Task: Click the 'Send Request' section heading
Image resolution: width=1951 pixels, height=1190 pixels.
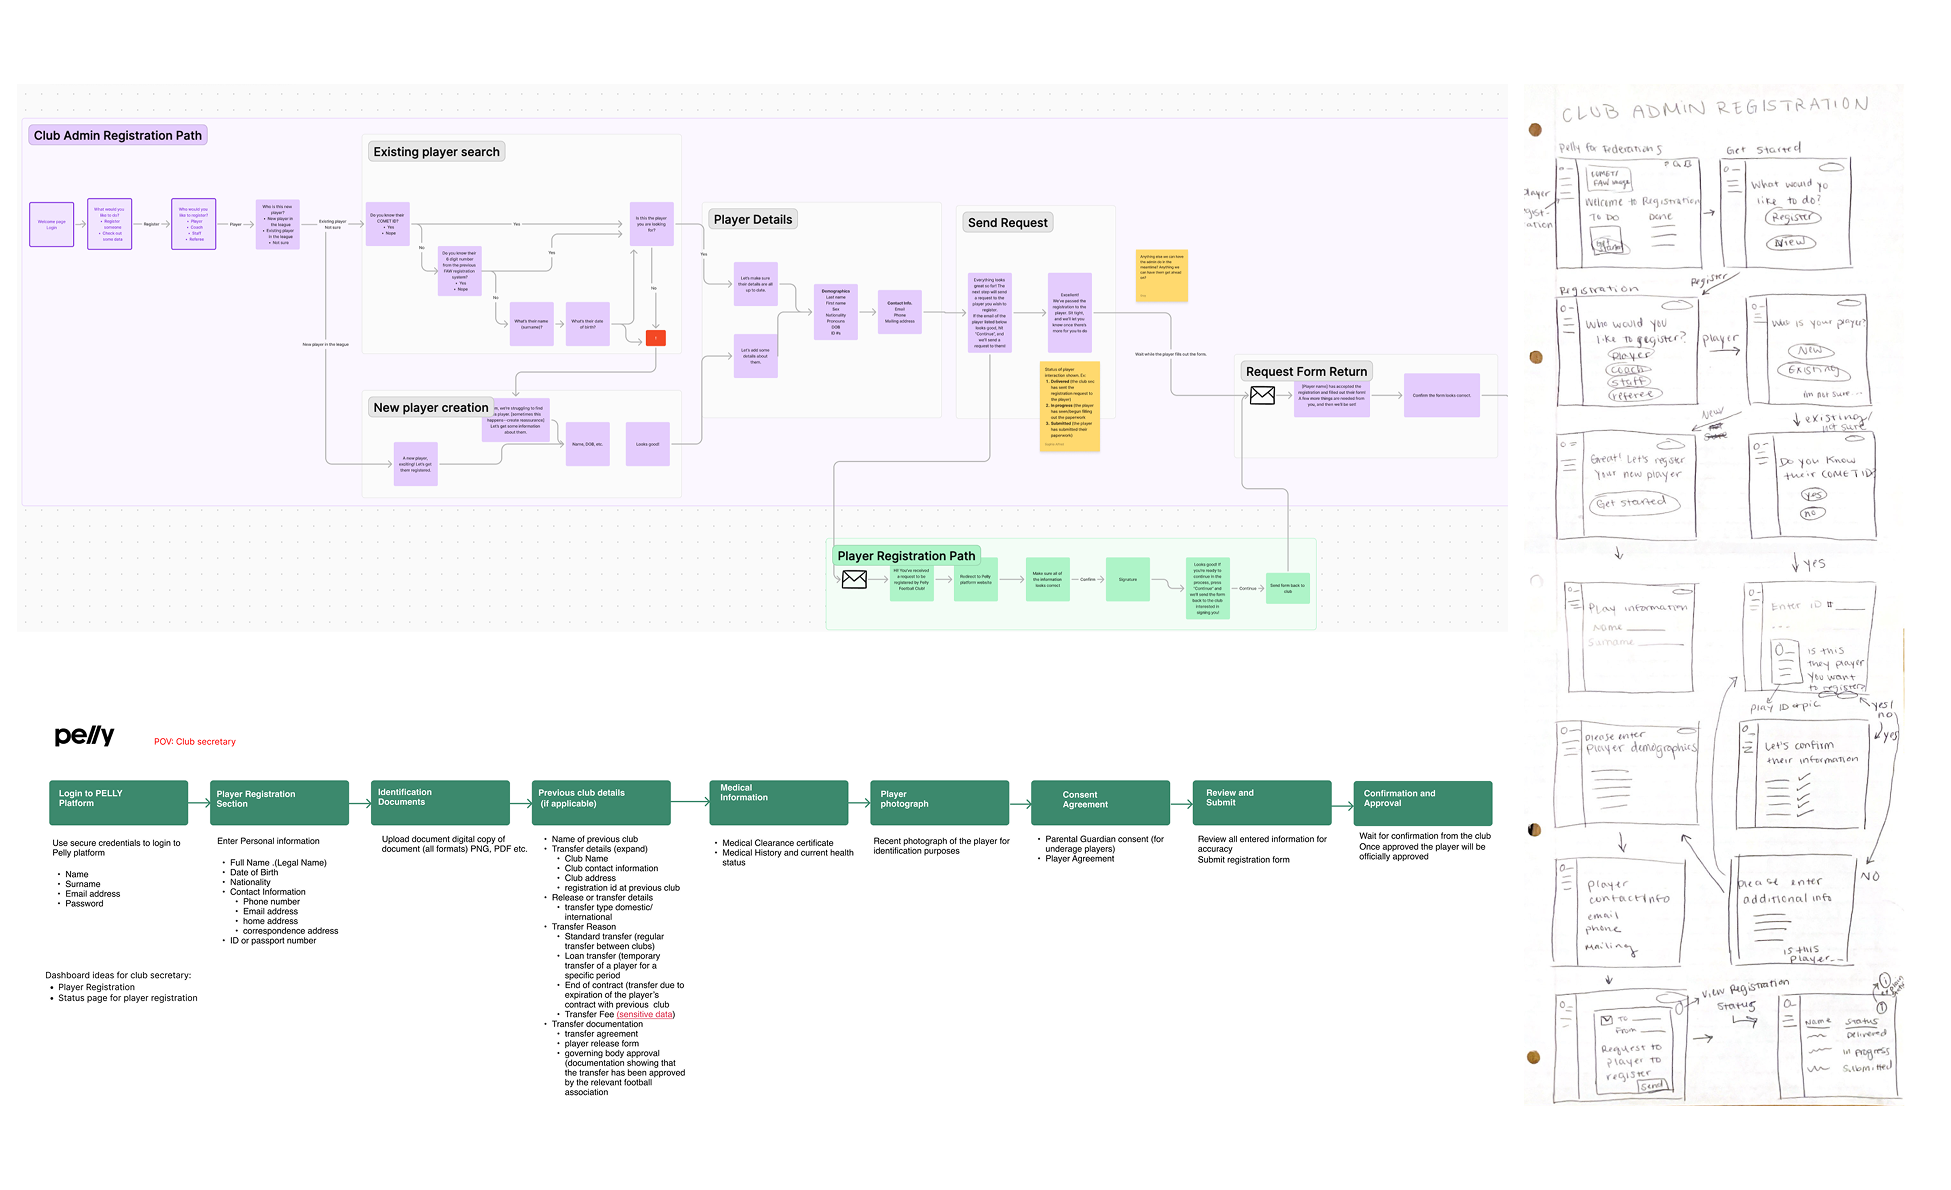Action: (x=1007, y=223)
